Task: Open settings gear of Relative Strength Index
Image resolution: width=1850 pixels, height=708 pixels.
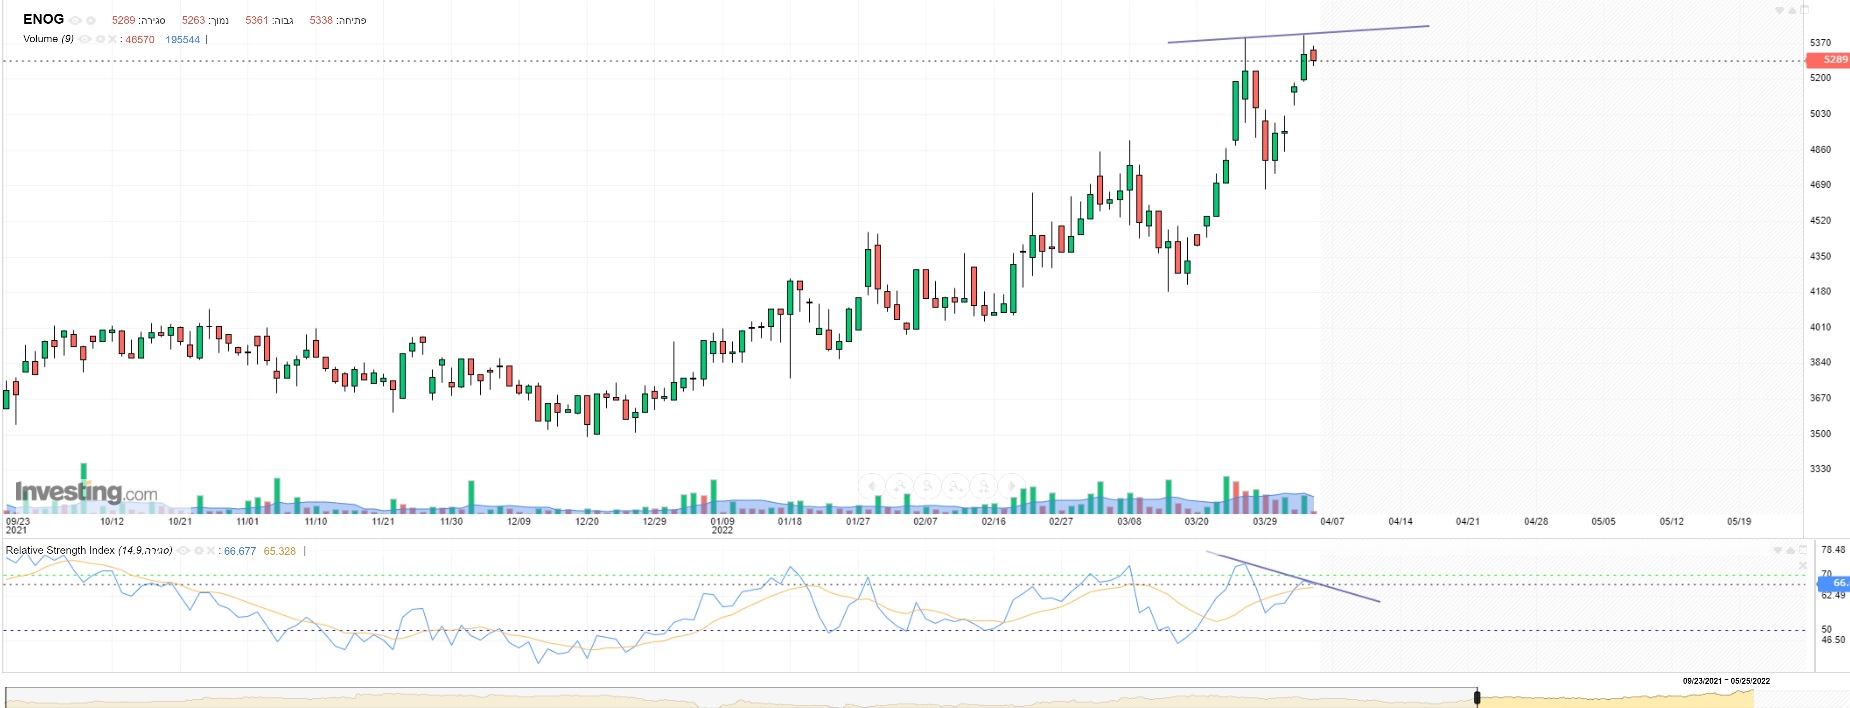Action: click(199, 550)
